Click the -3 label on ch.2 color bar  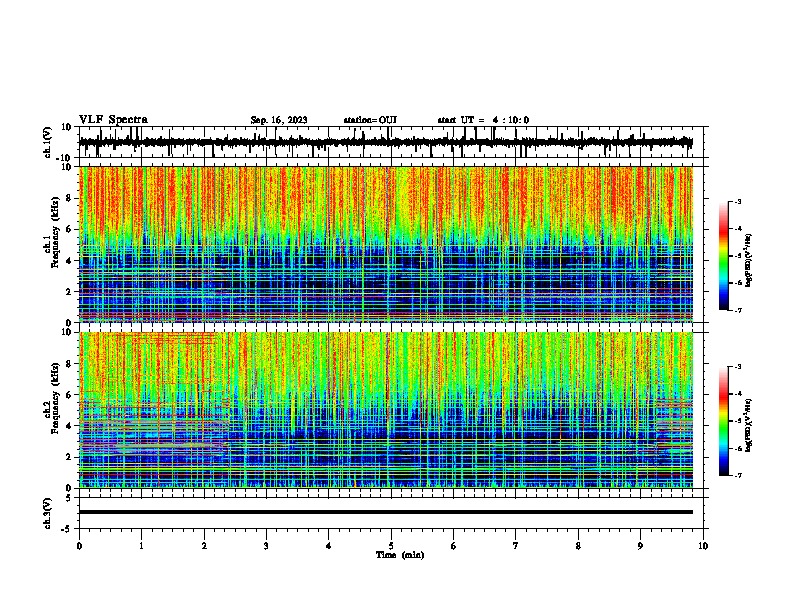click(737, 367)
